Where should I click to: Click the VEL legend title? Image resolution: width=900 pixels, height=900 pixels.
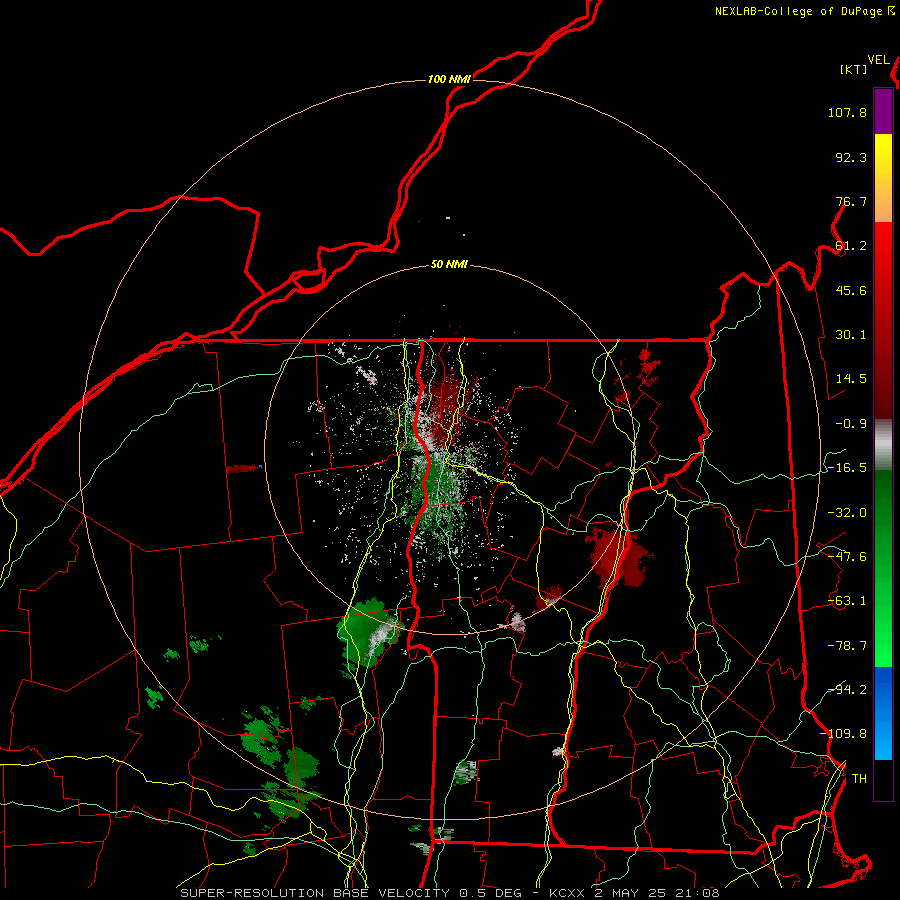(x=879, y=60)
